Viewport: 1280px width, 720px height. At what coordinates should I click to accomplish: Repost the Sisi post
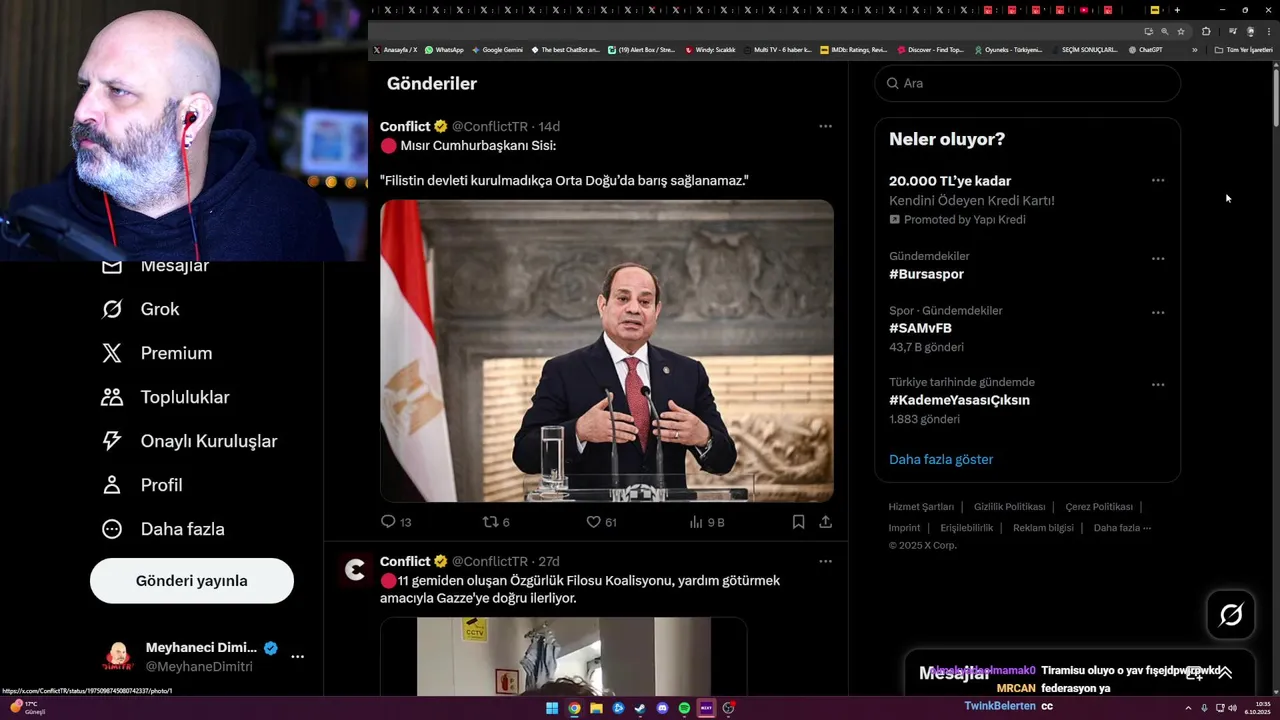pos(496,522)
